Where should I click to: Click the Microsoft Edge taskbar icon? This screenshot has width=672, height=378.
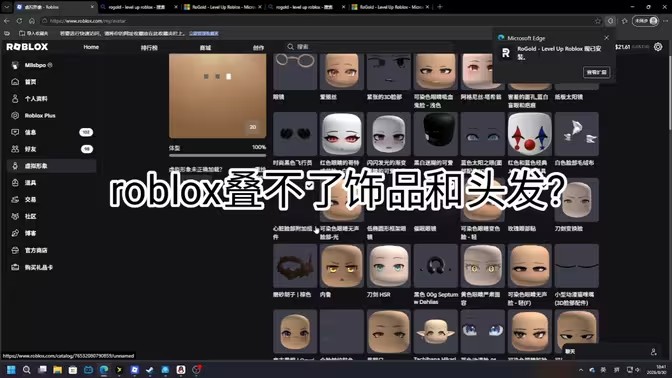point(104,369)
